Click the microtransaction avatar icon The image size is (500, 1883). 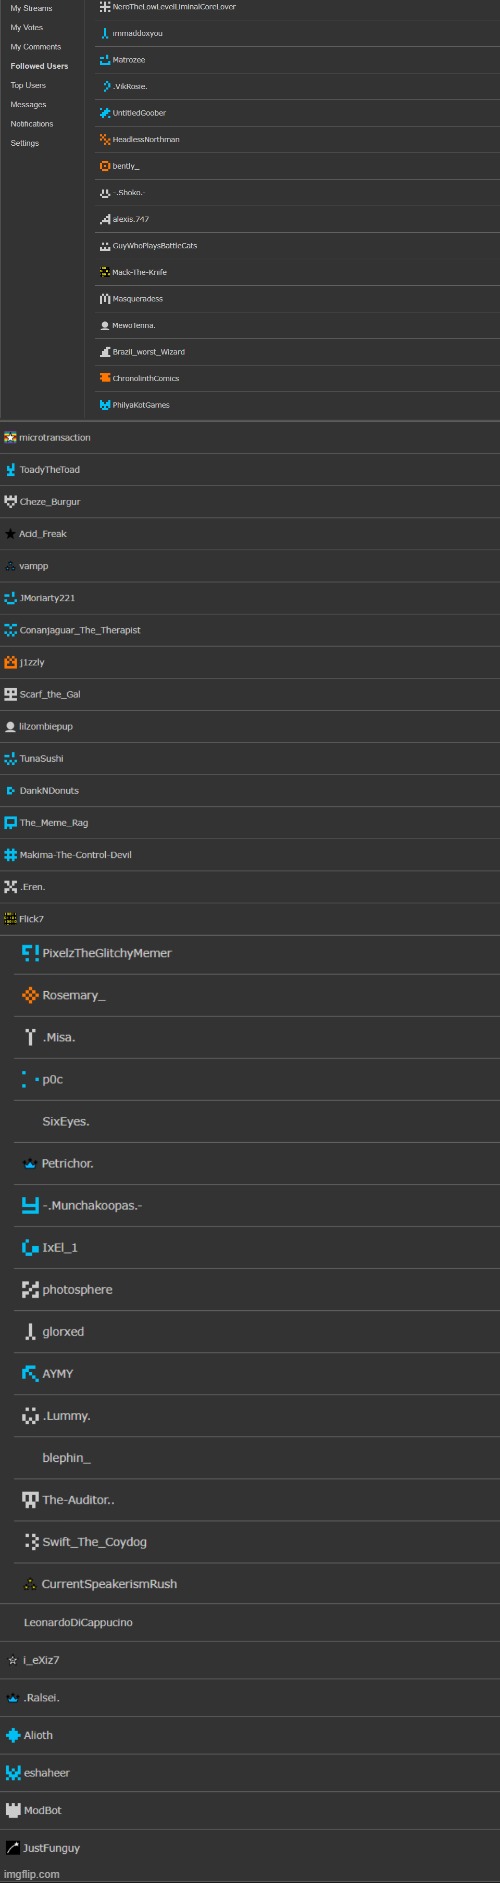tap(10, 437)
